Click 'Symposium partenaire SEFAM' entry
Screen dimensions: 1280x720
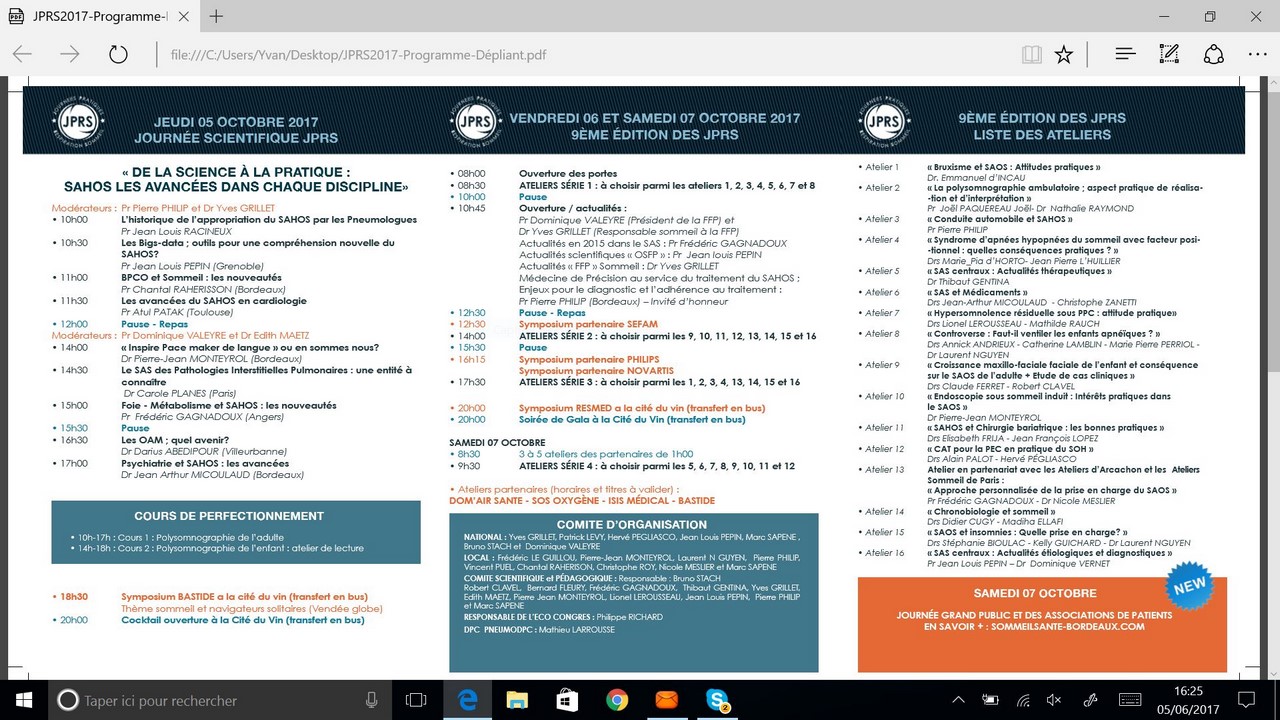[x=588, y=324]
